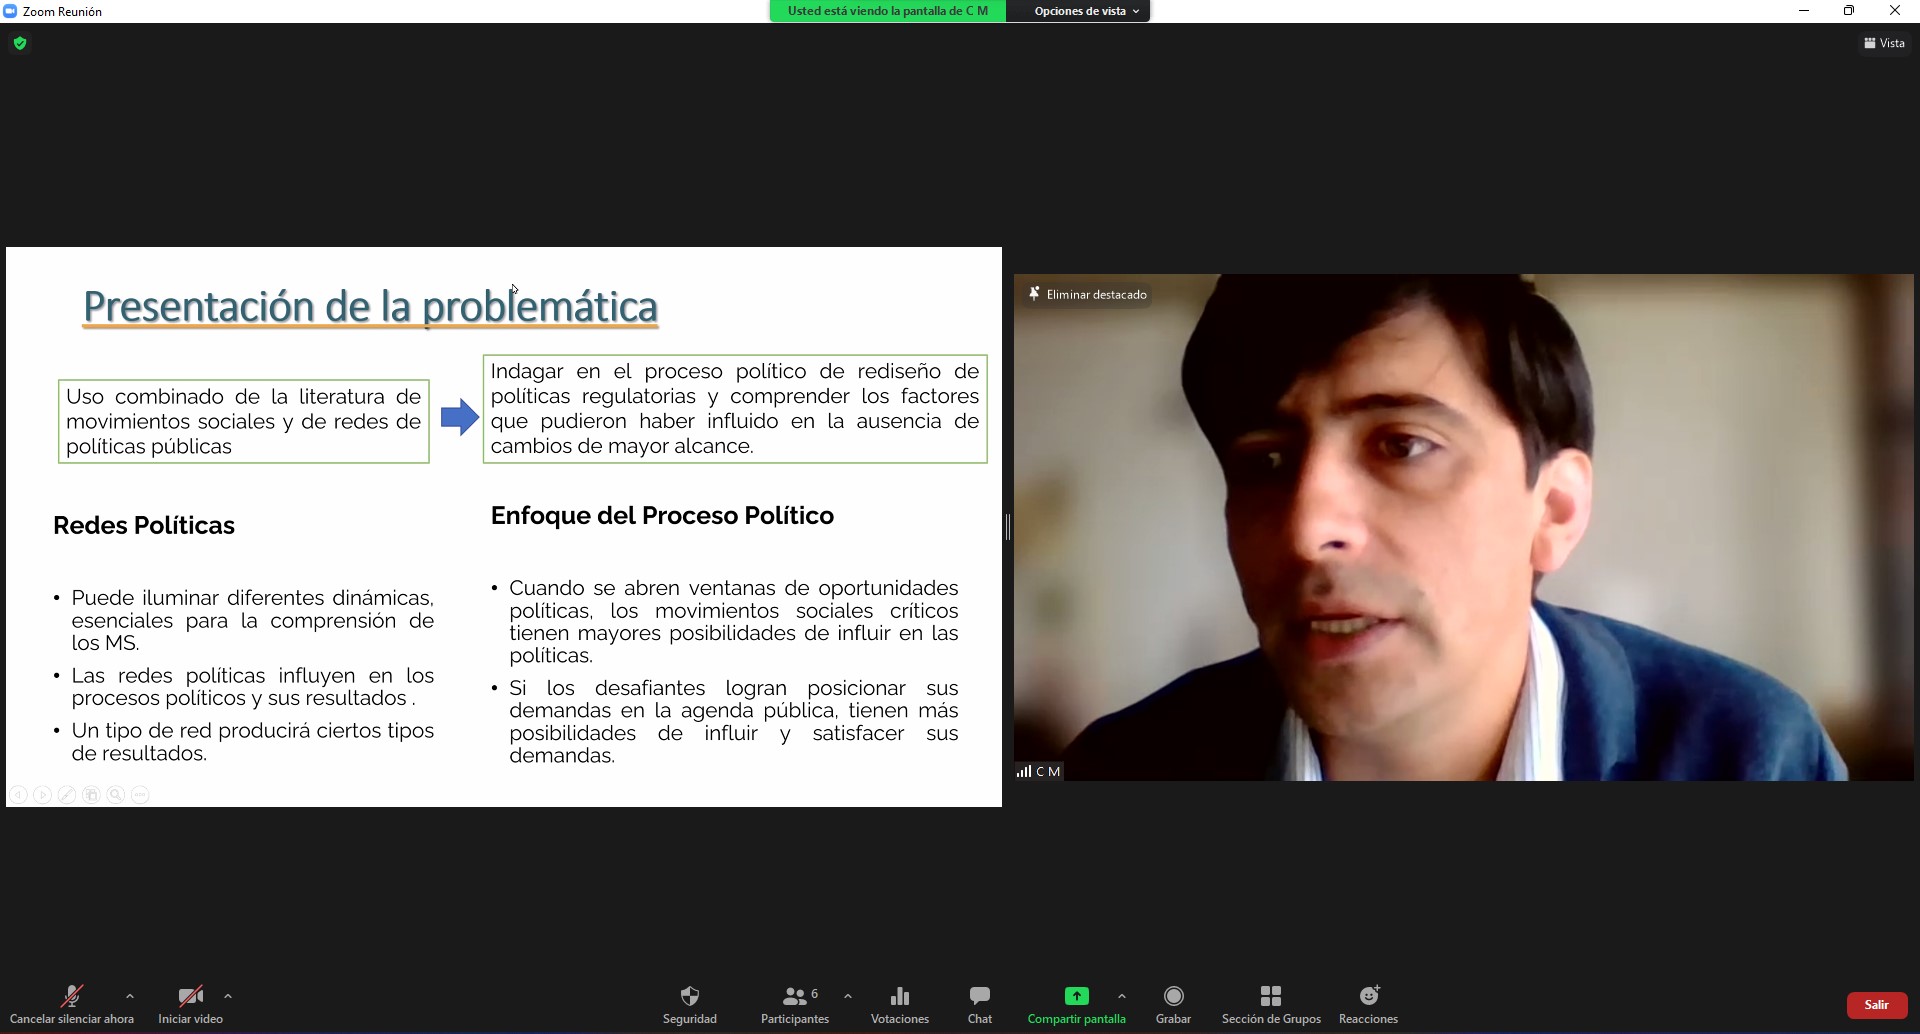Open the Reacciones emoji menu
Image resolution: width=1920 pixels, height=1034 pixels.
click(x=1369, y=1004)
